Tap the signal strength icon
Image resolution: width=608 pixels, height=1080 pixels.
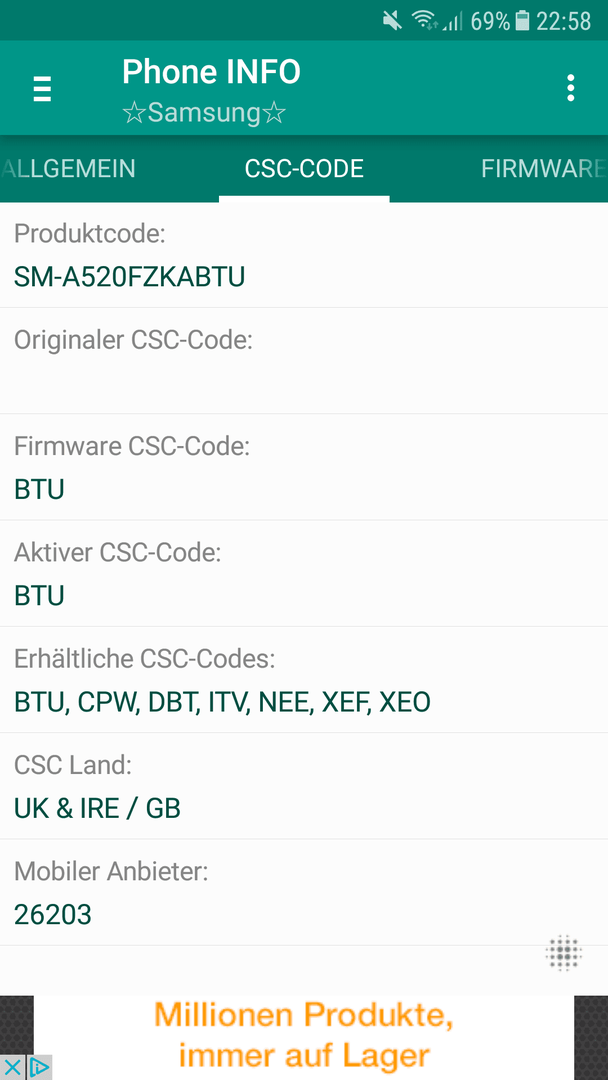[452, 22]
